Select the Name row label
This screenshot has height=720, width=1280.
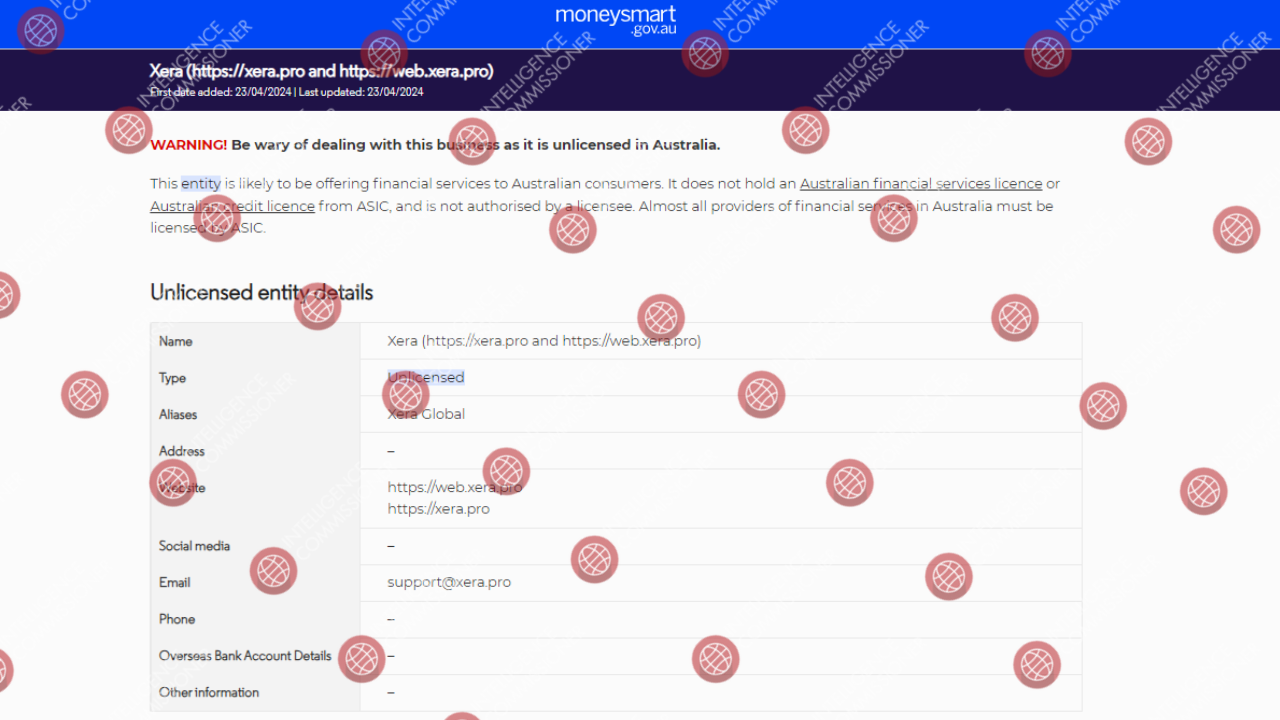pyautogui.click(x=176, y=341)
